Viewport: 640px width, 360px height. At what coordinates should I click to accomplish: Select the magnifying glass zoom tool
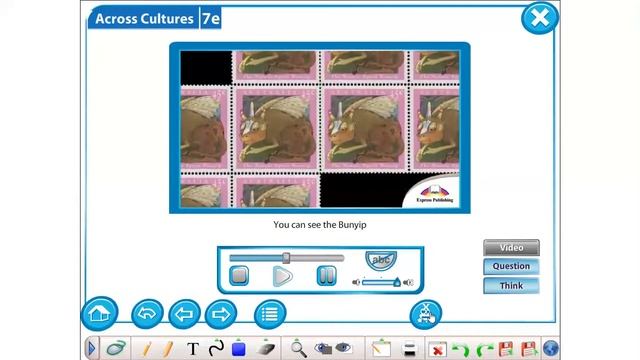click(x=298, y=349)
